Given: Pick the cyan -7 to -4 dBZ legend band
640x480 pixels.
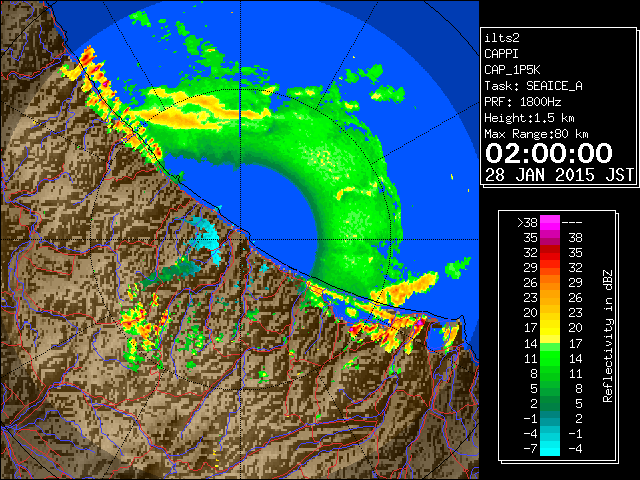Looking at the screenshot, I should click(x=550, y=448).
